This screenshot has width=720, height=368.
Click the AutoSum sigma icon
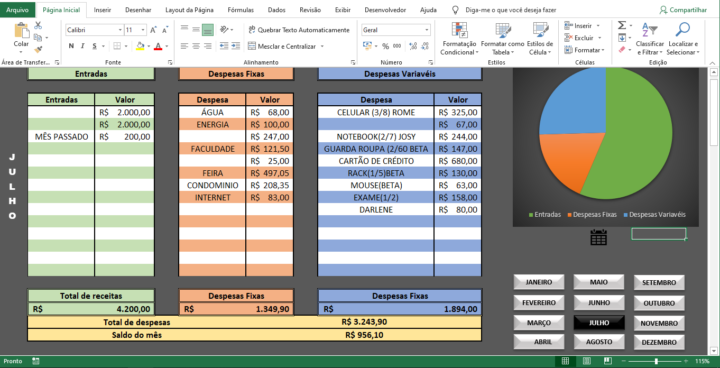coord(622,26)
